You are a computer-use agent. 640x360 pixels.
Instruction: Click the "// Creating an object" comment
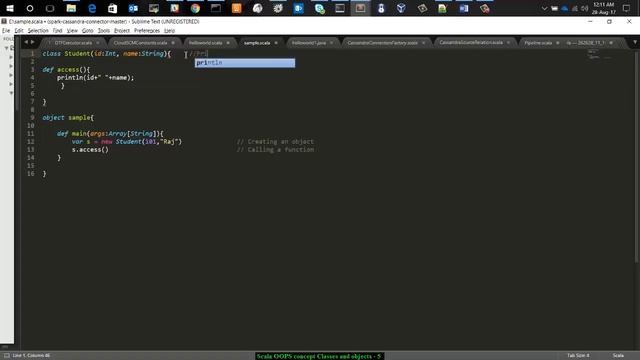(275, 142)
